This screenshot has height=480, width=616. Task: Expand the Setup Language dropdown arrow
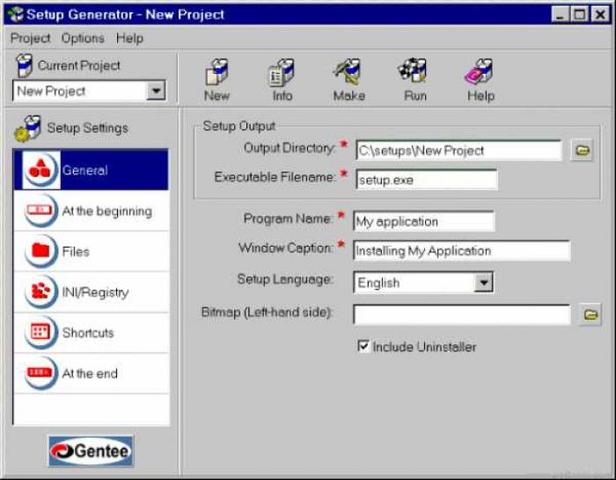click(483, 282)
